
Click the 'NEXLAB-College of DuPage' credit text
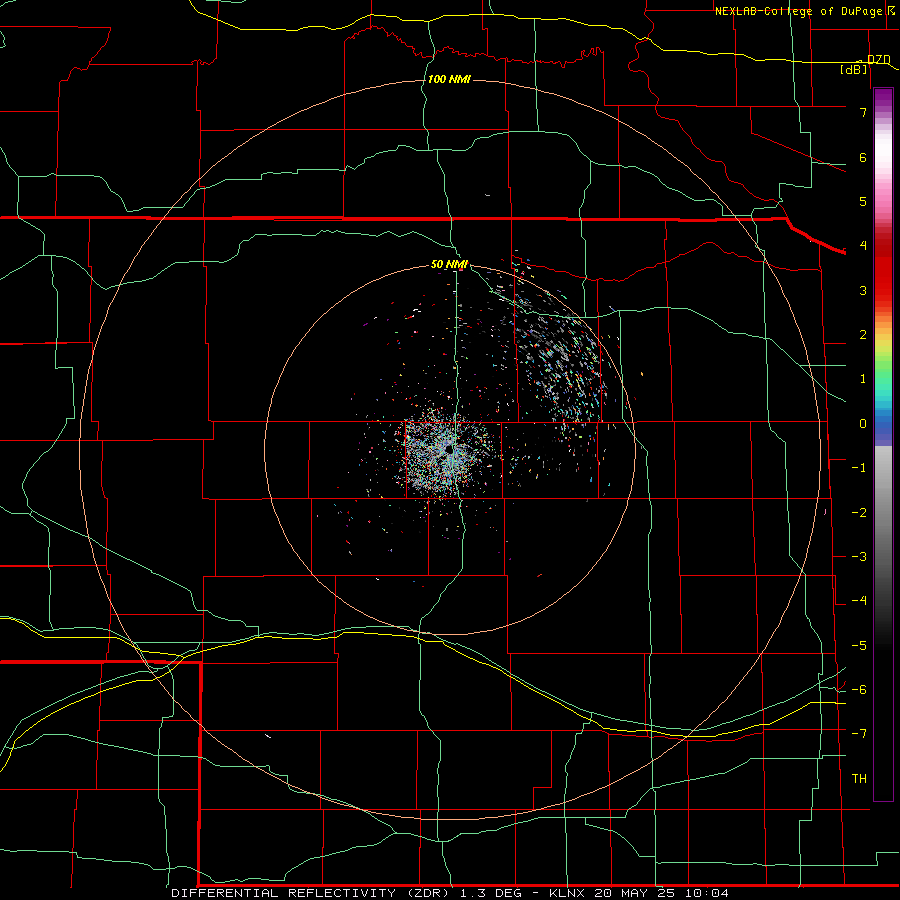(x=798, y=11)
